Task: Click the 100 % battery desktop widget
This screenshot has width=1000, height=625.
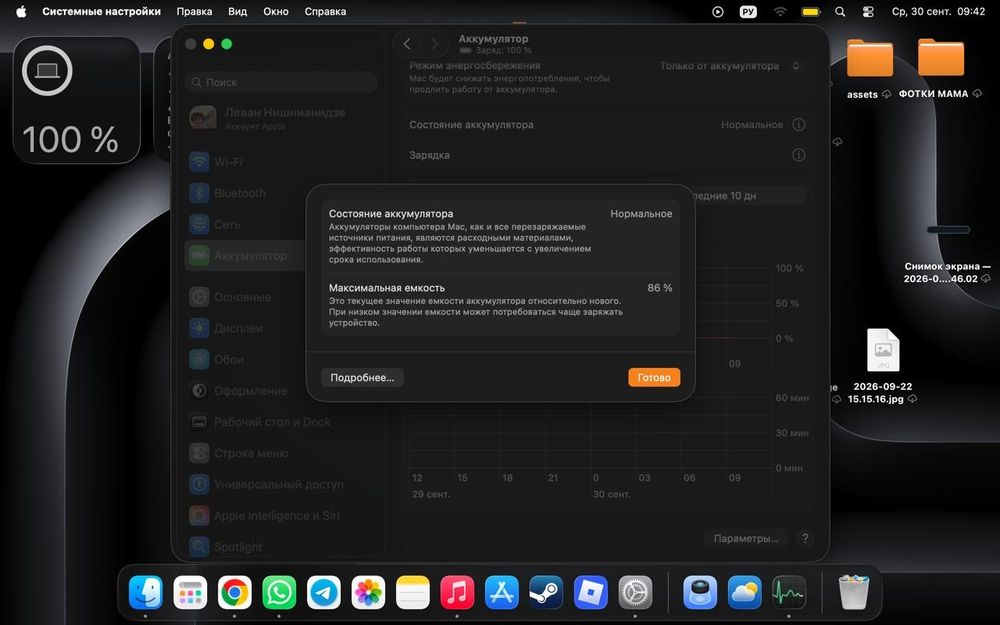Action: point(77,100)
